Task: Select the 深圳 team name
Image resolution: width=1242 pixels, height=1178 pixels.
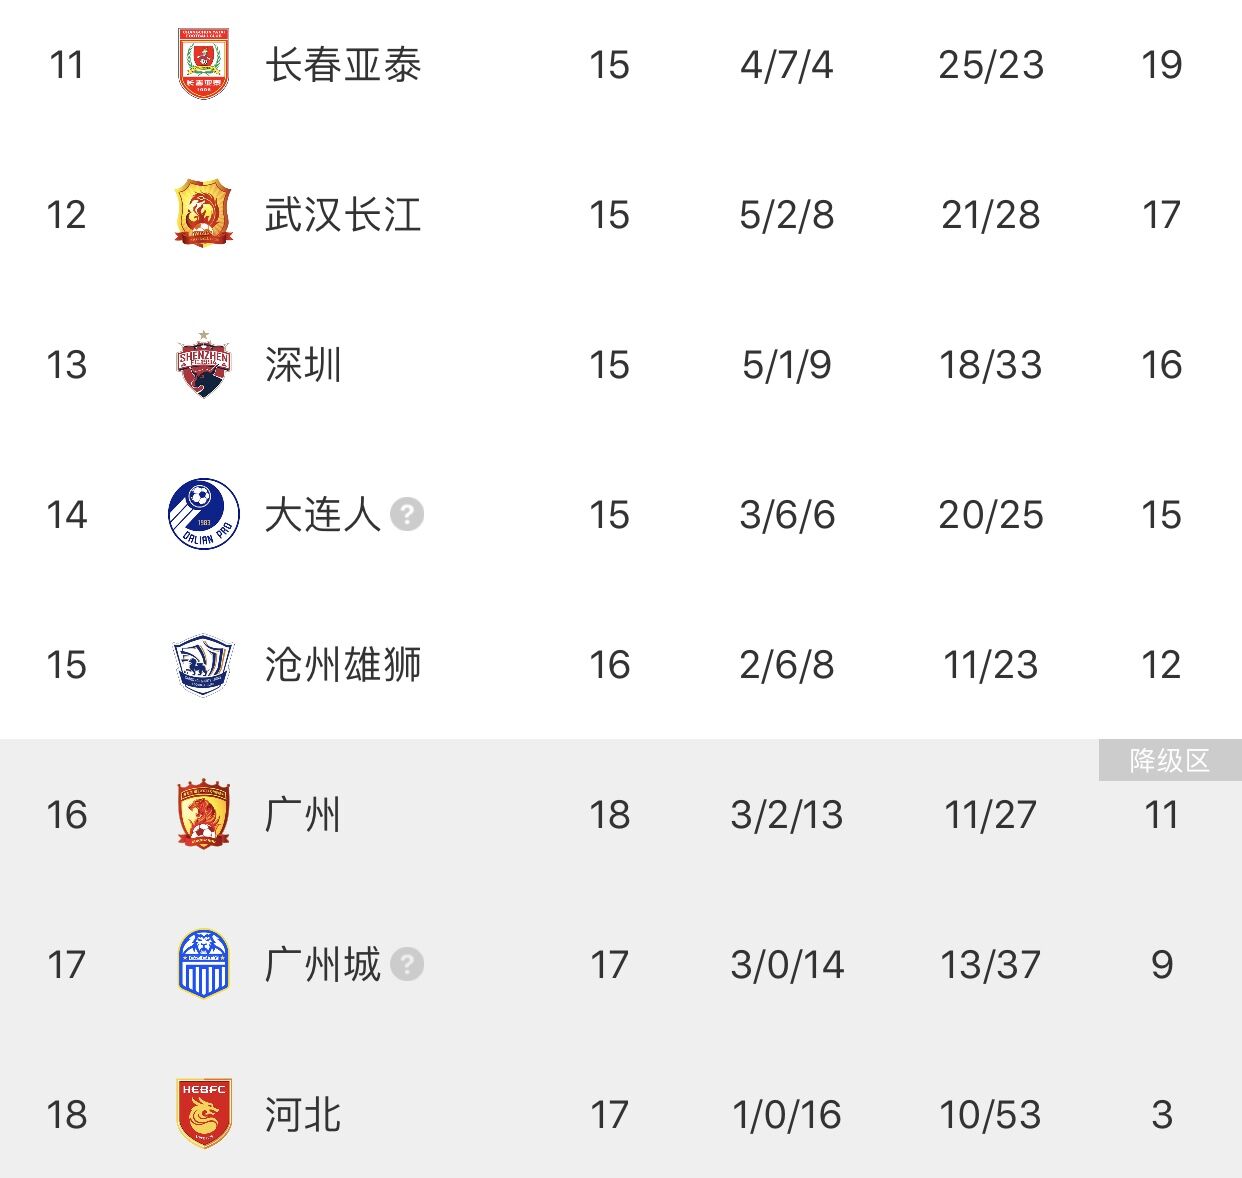Action: pyautogui.click(x=303, y=365)
